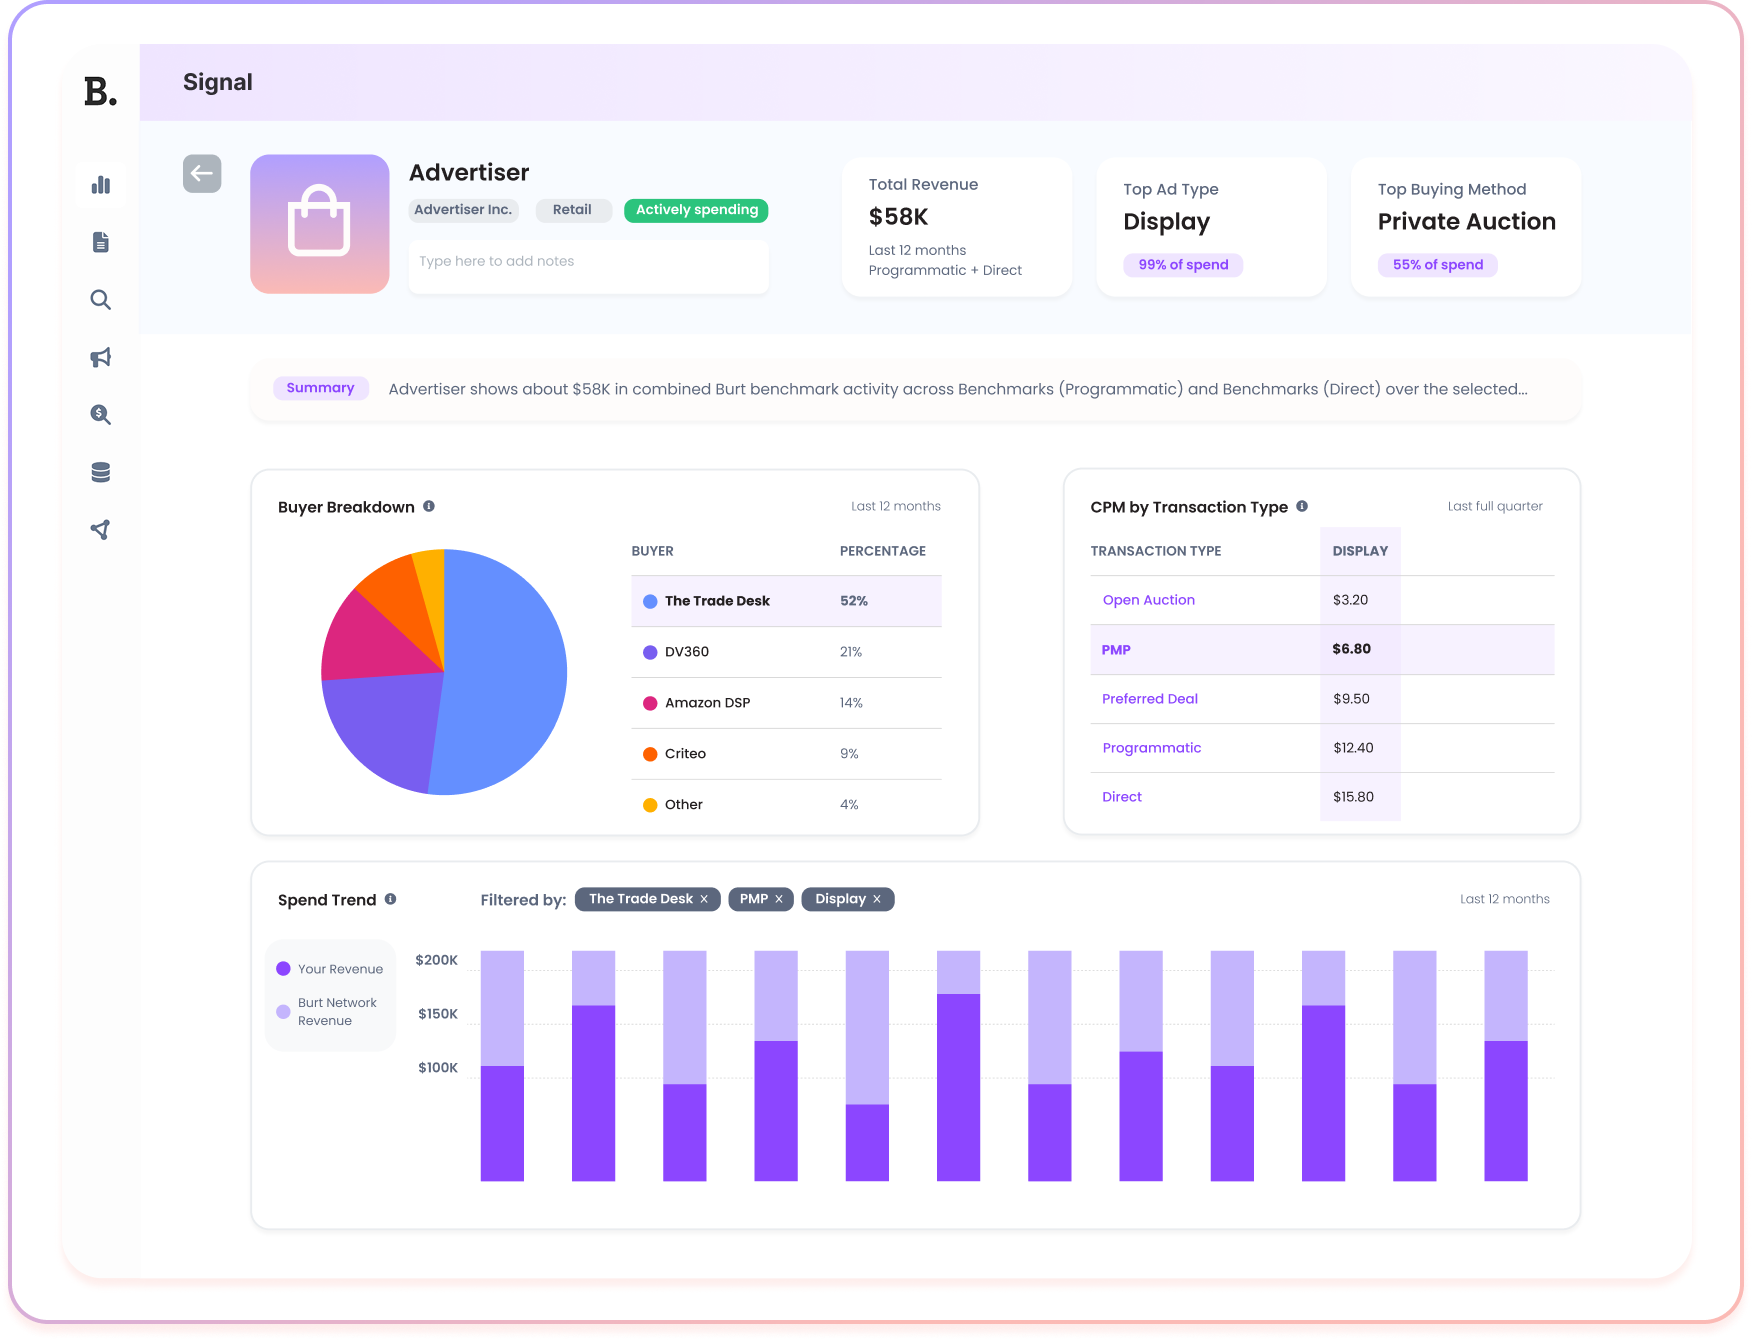Select the Criteo buyer row
The image size is (1752, 1340).
coord(786,754)
